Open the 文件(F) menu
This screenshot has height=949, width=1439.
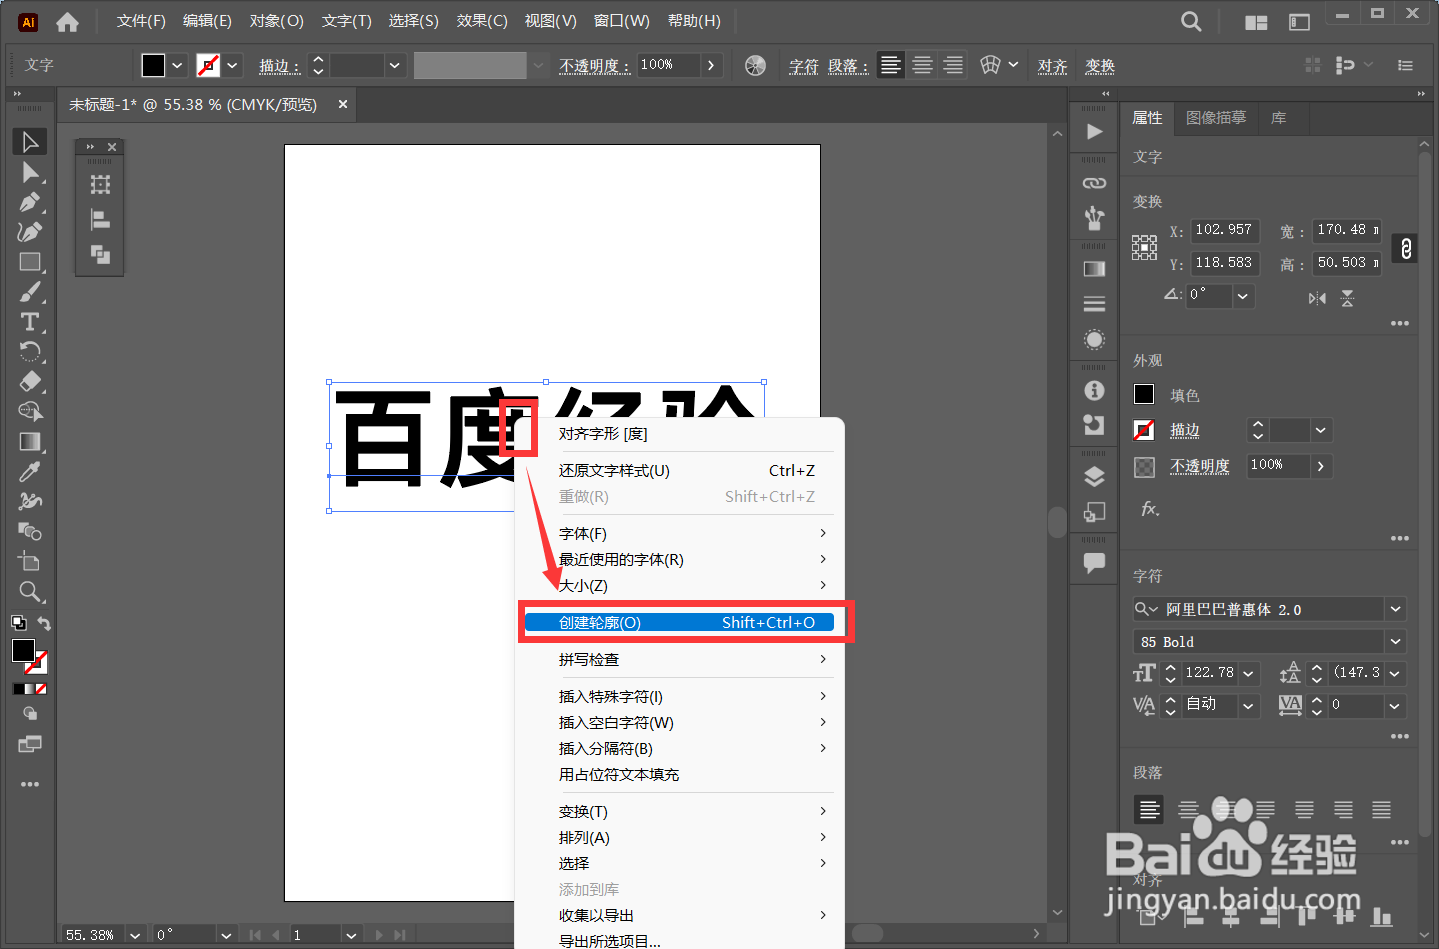pos(141,21)
